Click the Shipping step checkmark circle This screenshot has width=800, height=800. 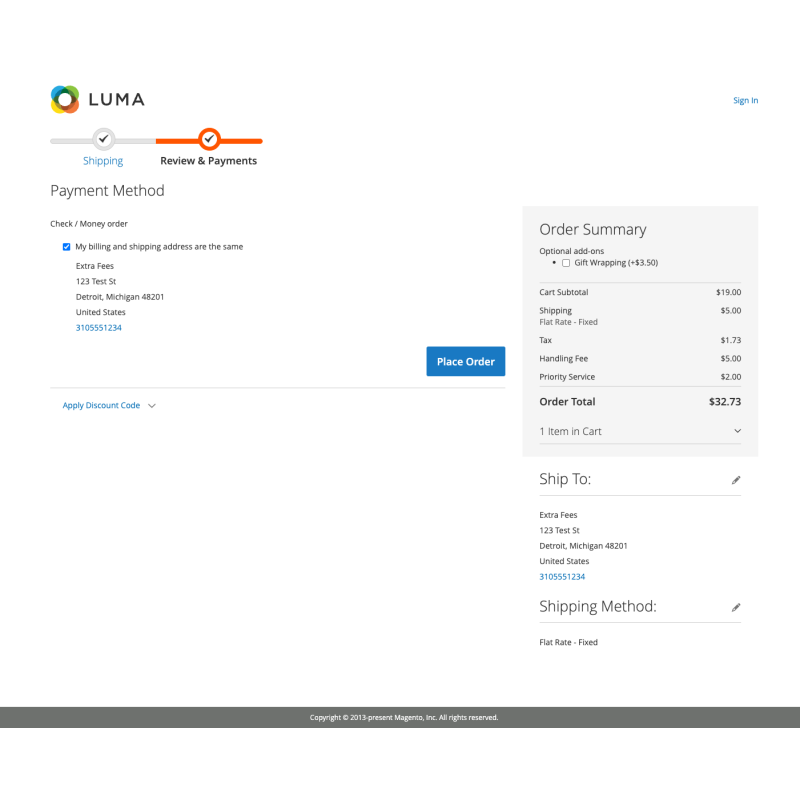104,139
